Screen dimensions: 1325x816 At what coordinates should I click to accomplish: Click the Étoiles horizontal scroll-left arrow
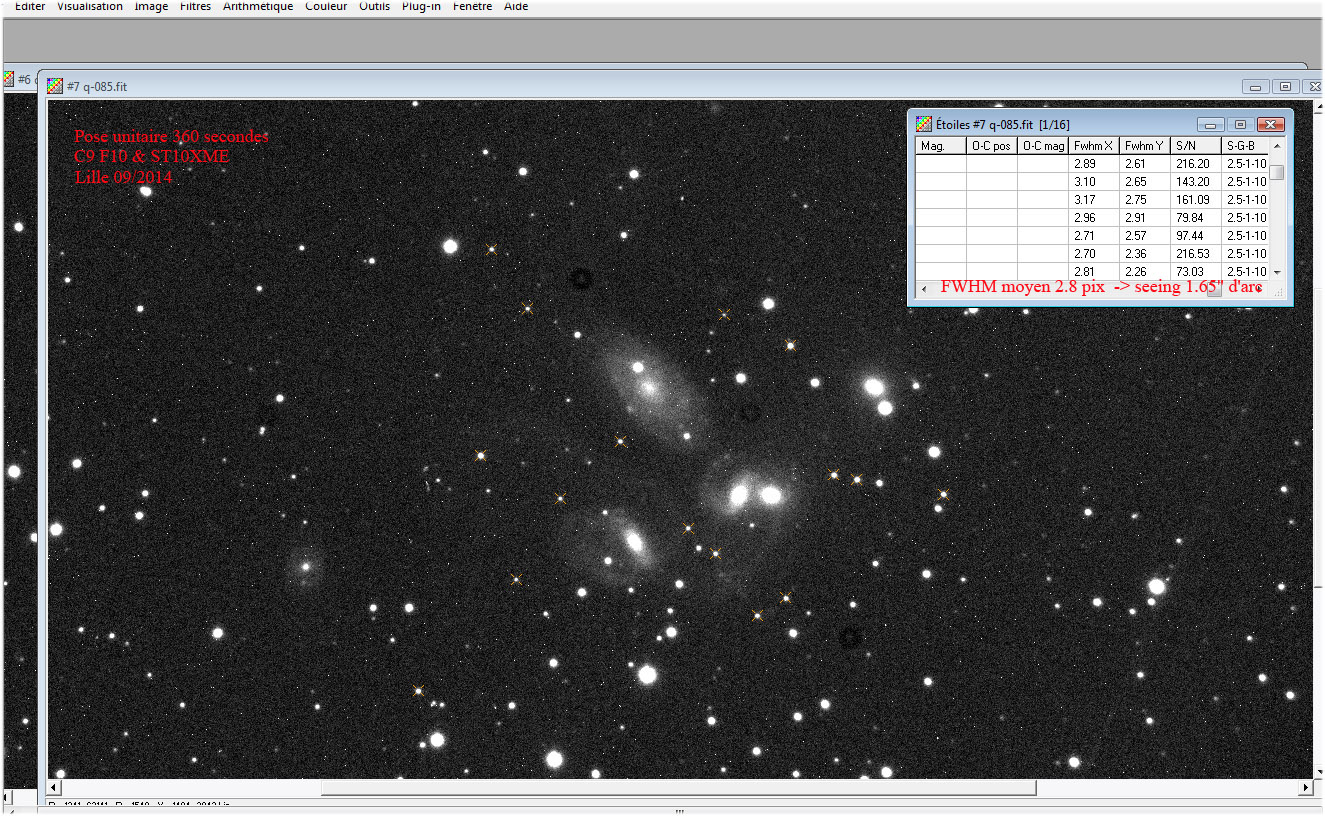(923, 288)
